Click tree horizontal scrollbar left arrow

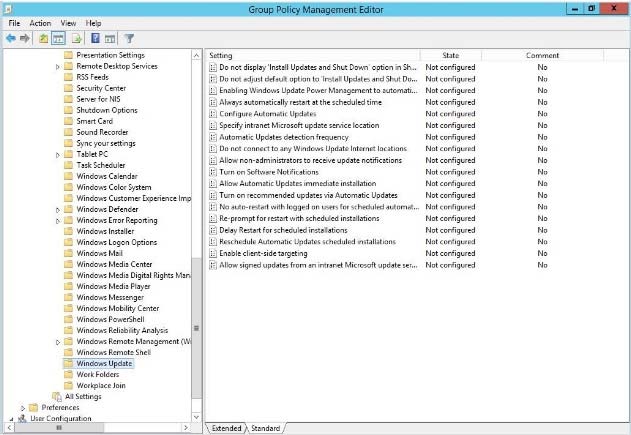[x=10, y=427]
